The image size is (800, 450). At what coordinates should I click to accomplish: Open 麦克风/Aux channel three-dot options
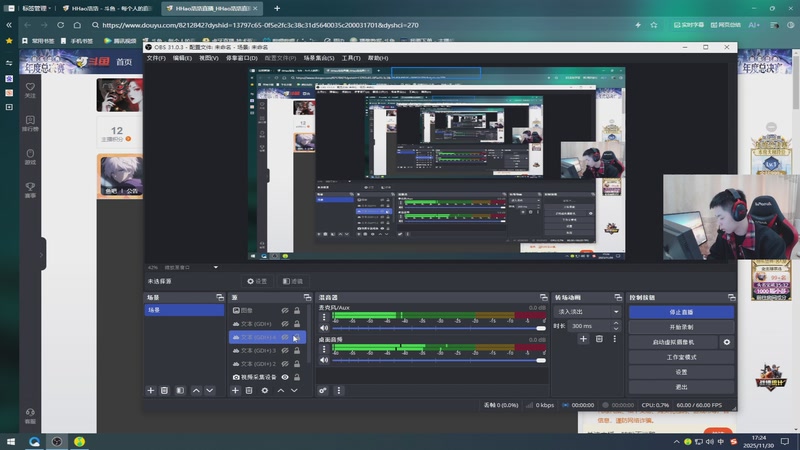(x=324, y=317)
